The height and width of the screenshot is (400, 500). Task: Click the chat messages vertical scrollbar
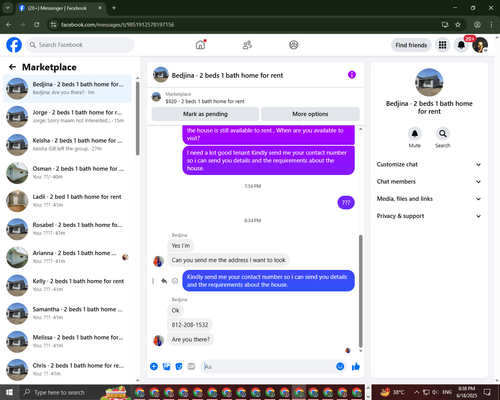(x=360, y=291)
